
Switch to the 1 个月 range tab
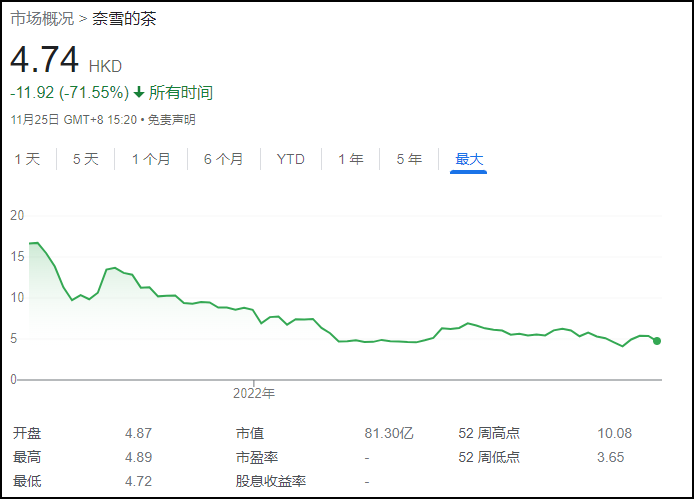point(151,159)
